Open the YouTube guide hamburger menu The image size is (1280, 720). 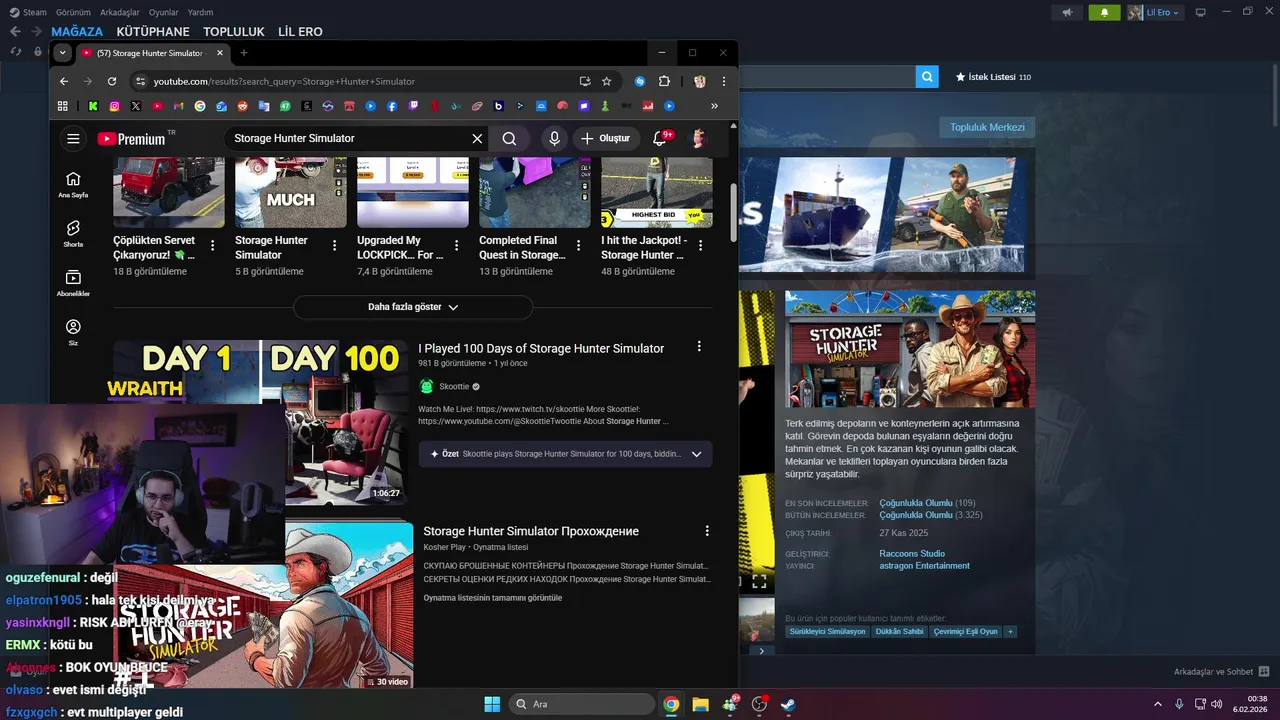coord(73,139)
